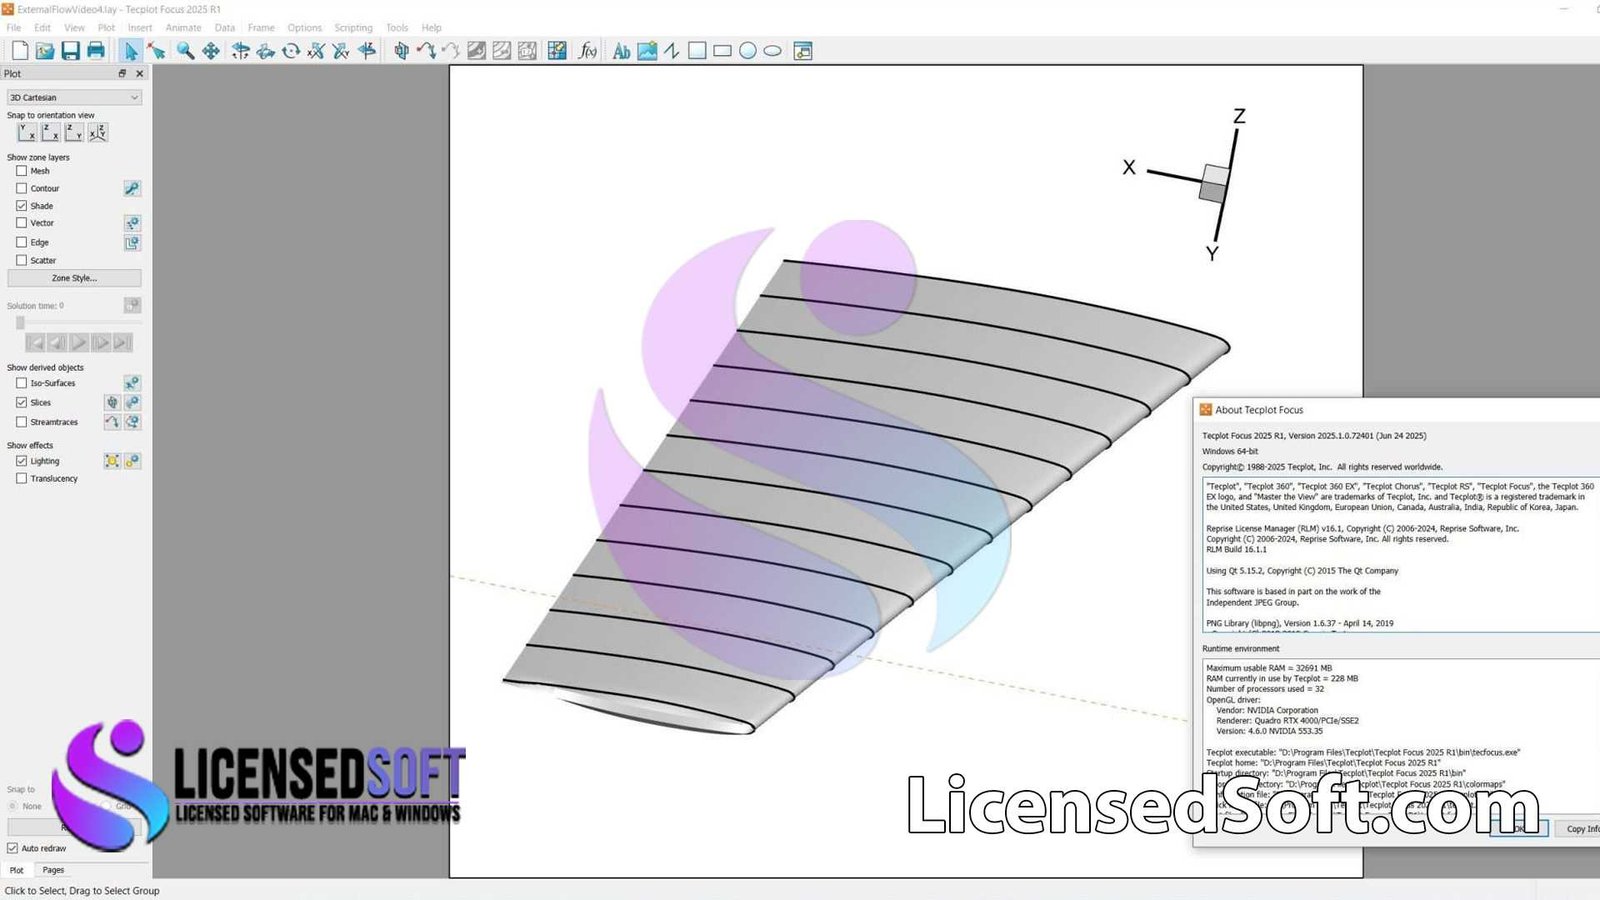The image size is (1600, 900).
Task: Select the Circle shape tool
Action: coord(747,50)
